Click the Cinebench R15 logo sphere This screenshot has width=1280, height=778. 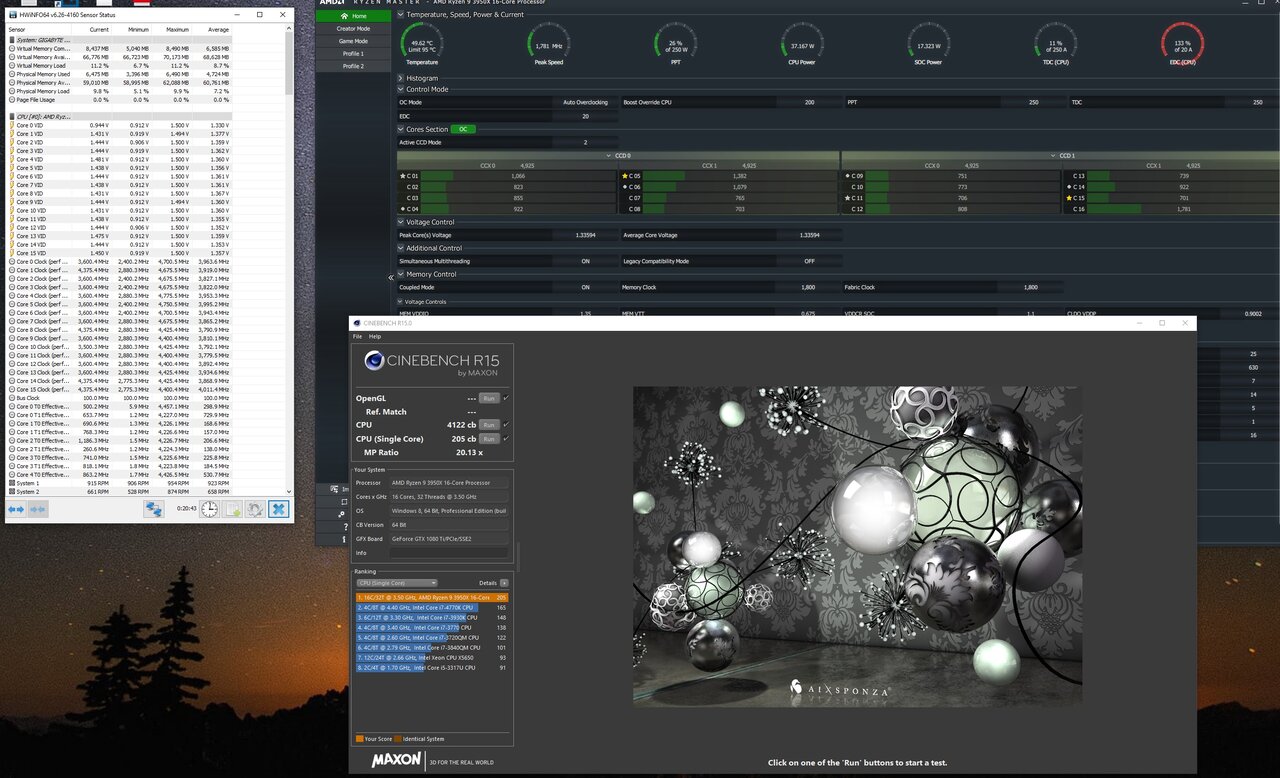(374, 361)
